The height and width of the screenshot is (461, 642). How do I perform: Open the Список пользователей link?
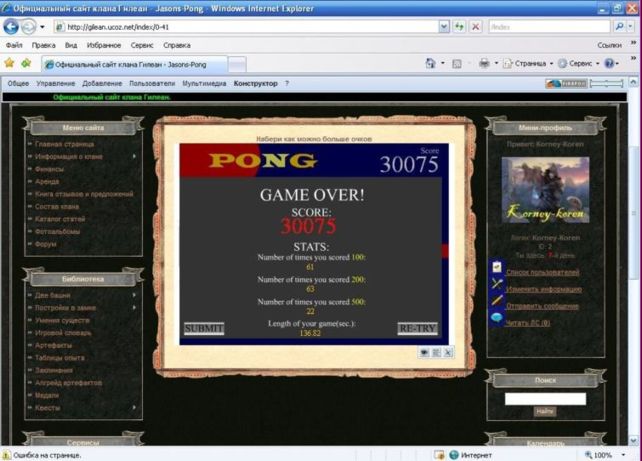(543, 272)
